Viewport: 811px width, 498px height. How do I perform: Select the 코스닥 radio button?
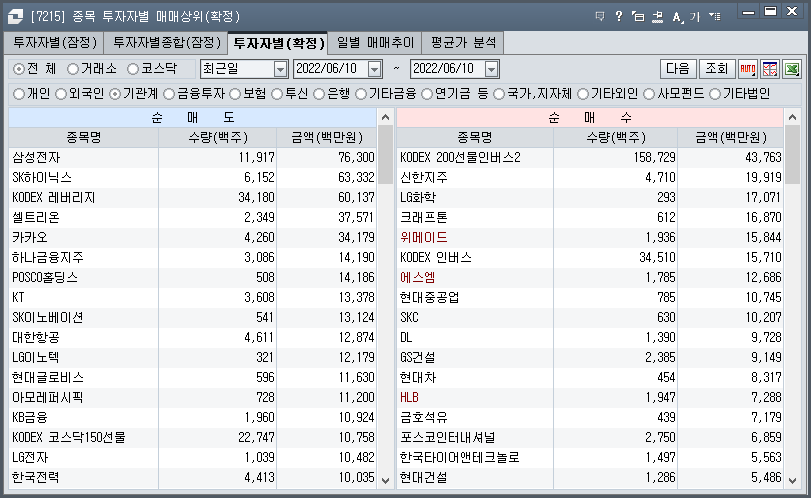tap(133, 69)
